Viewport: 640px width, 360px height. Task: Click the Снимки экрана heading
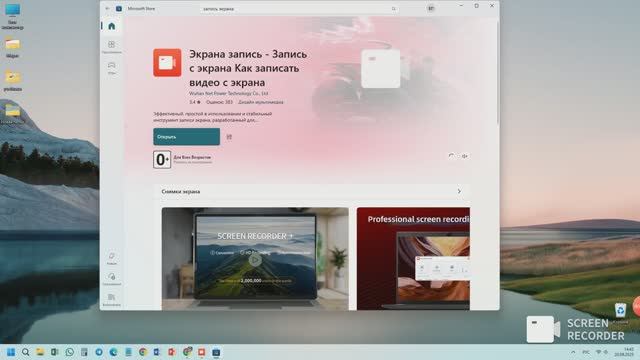coord(180,191)
